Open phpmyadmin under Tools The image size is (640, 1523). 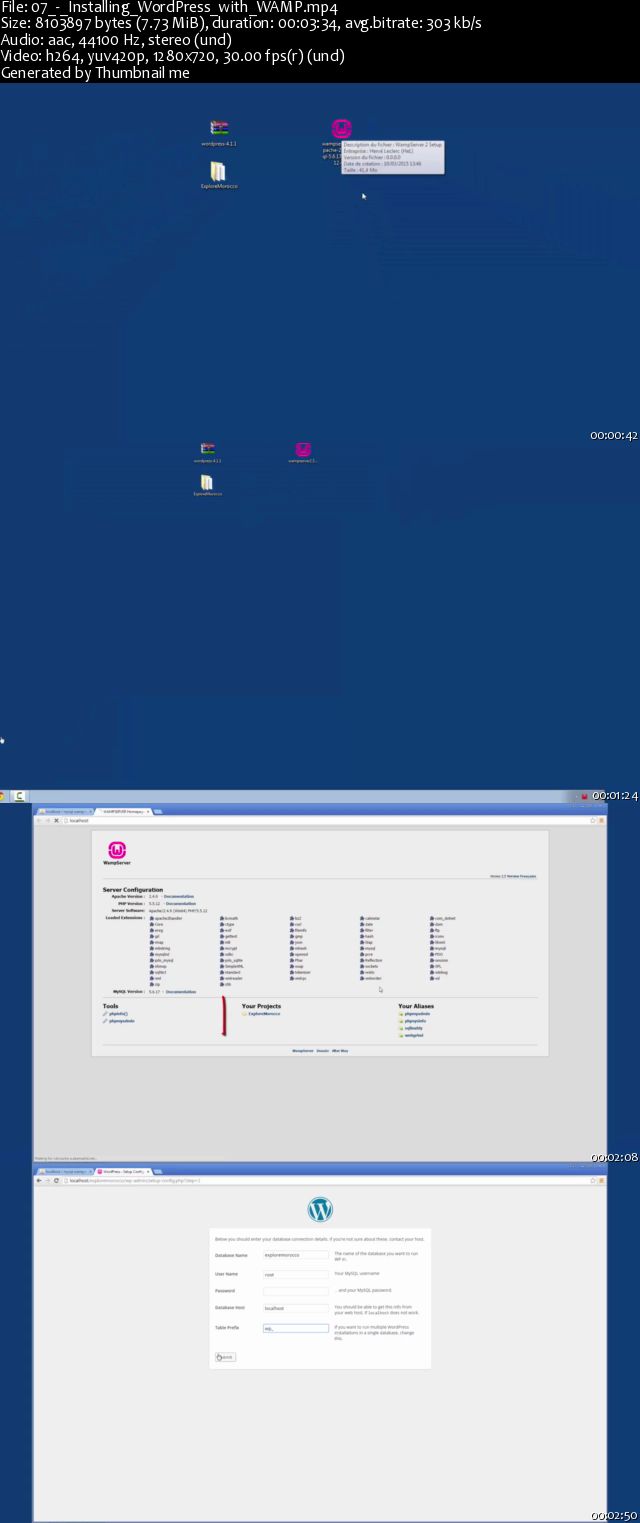coord(122,1021)
